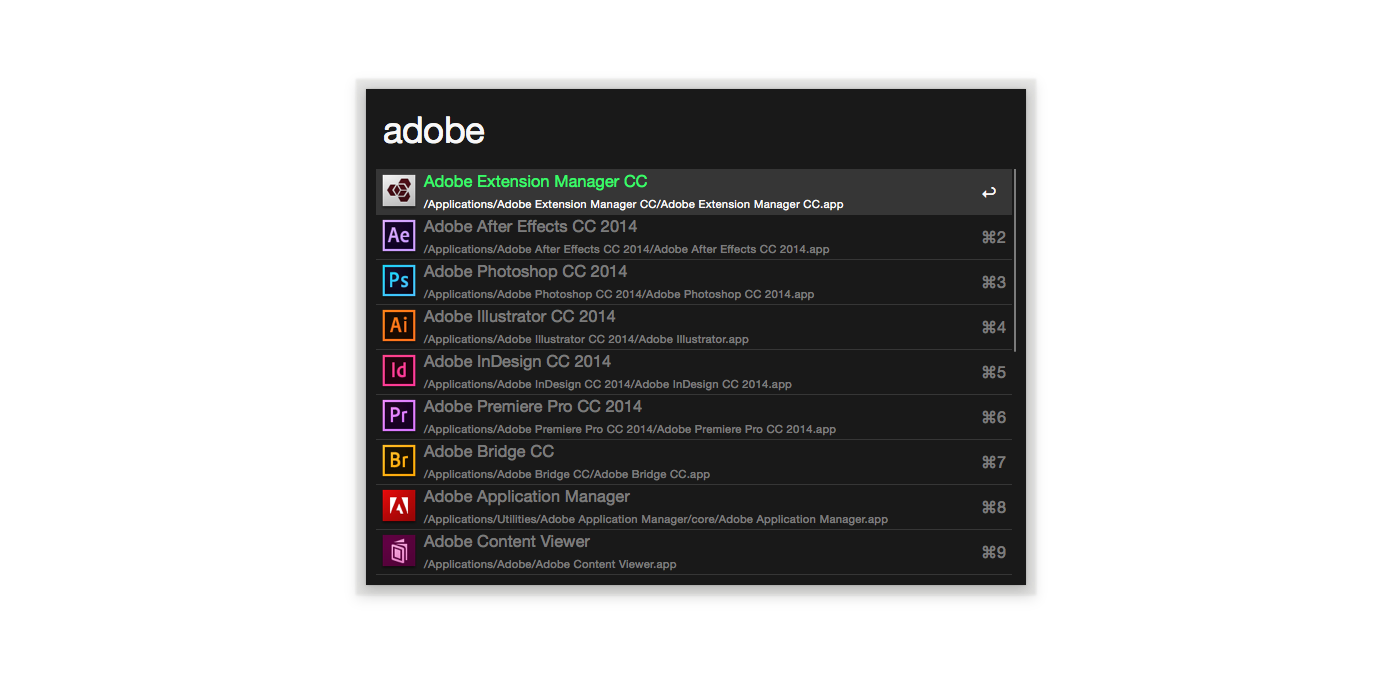1392x674 pixels.
Task: Click the Adobe Application Manager icon
Action: point(399,506)
